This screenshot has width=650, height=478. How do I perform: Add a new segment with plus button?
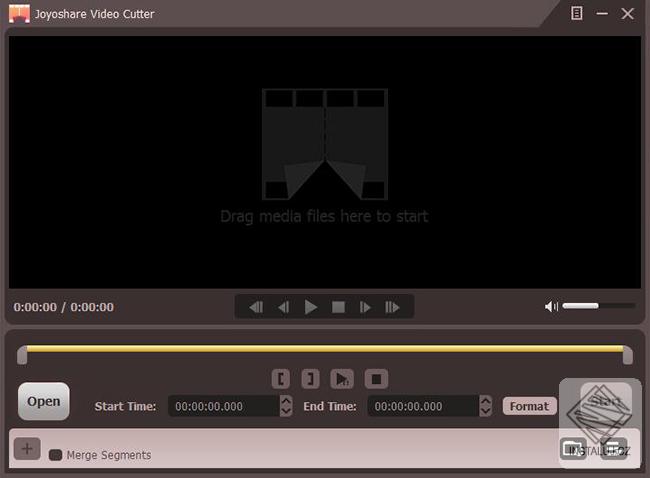coord(27,449)
